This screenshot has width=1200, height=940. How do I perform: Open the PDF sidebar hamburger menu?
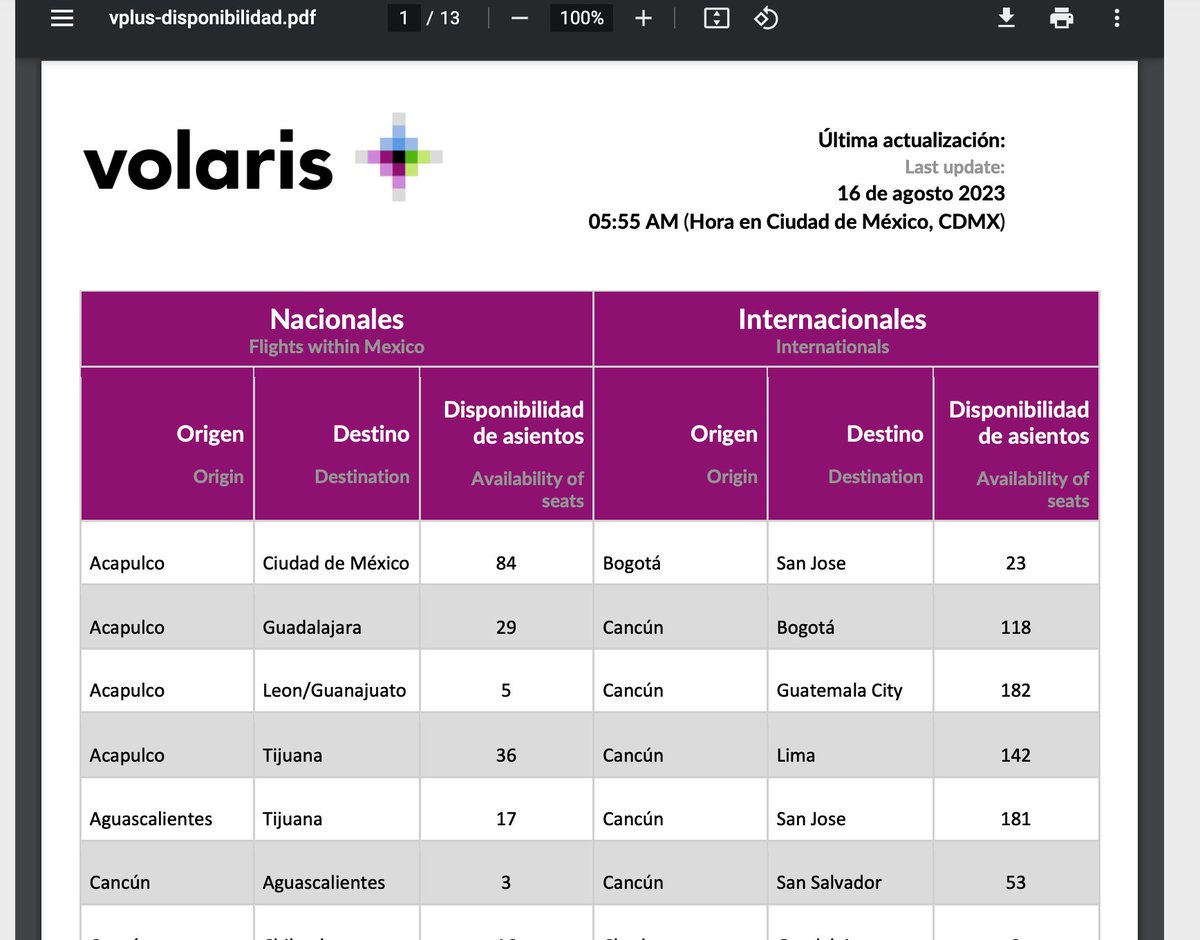click(x=62, y=18)
